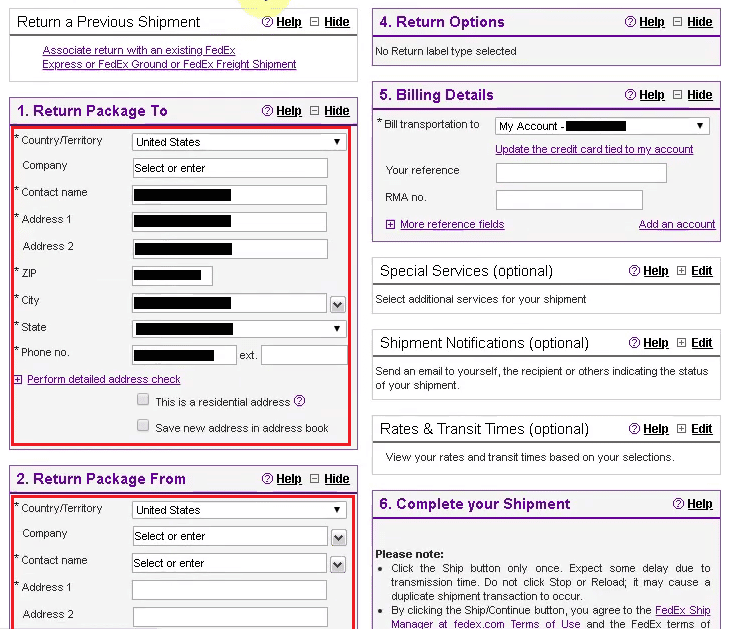733x629 pixels.
Task: Click the minus collapse icon in Billing Details header
Action: point(677,94)
